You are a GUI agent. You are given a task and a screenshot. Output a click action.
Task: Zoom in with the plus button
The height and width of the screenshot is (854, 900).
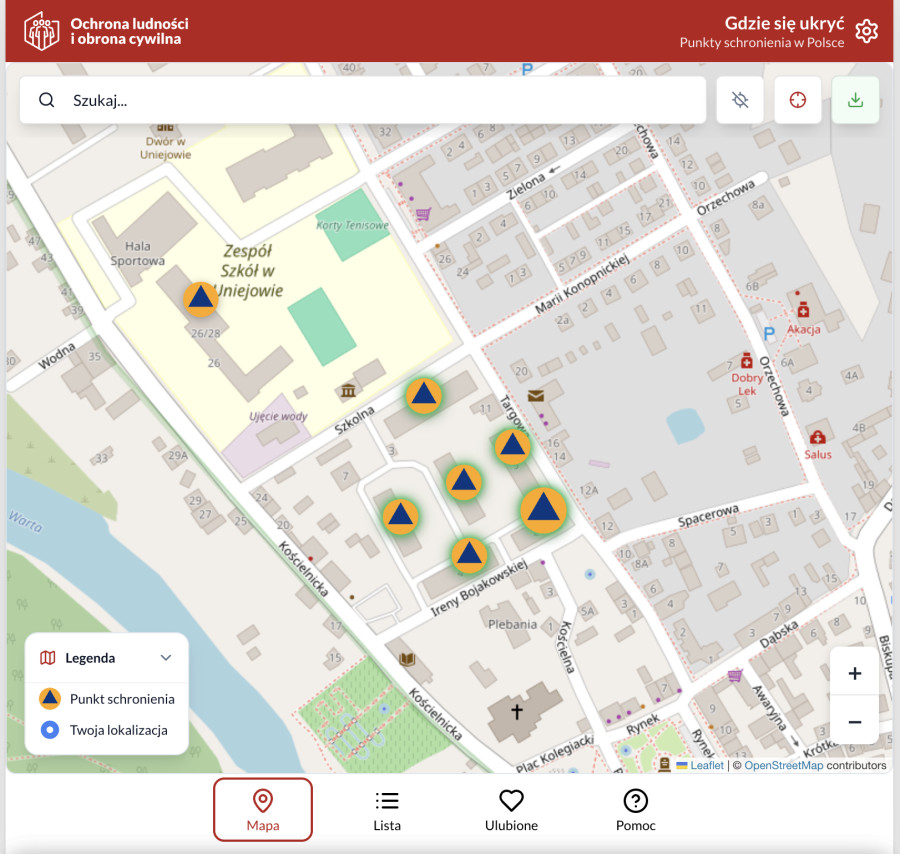(x=854, y=673)
